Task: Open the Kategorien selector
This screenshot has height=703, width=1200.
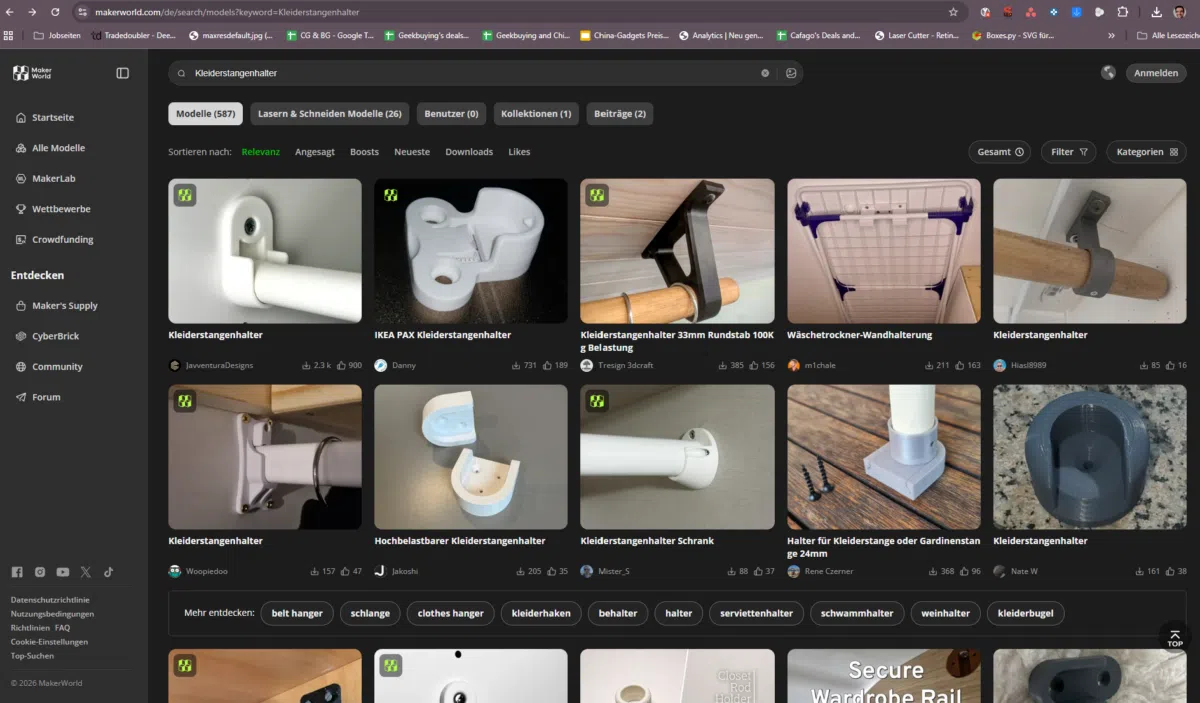Action: 1146,152
